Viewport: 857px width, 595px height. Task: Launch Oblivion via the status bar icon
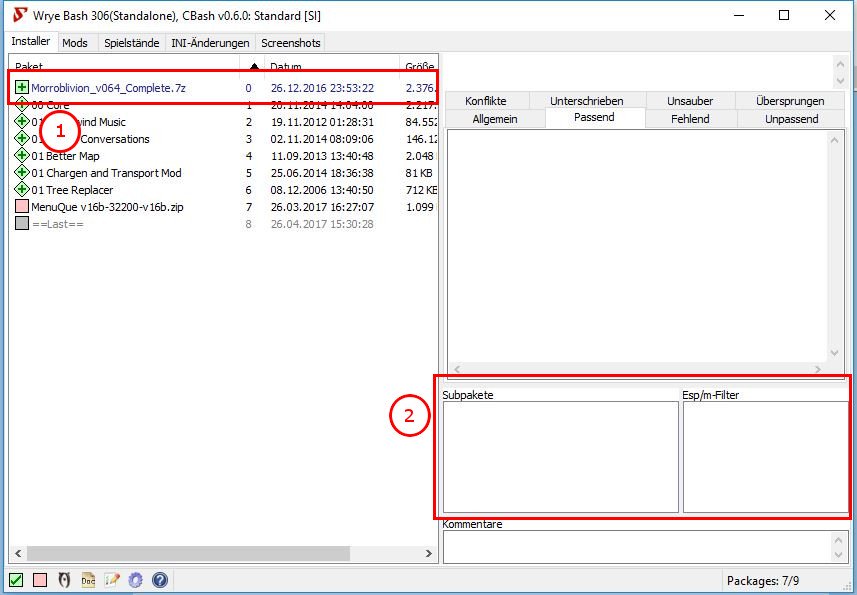point(64,580)
